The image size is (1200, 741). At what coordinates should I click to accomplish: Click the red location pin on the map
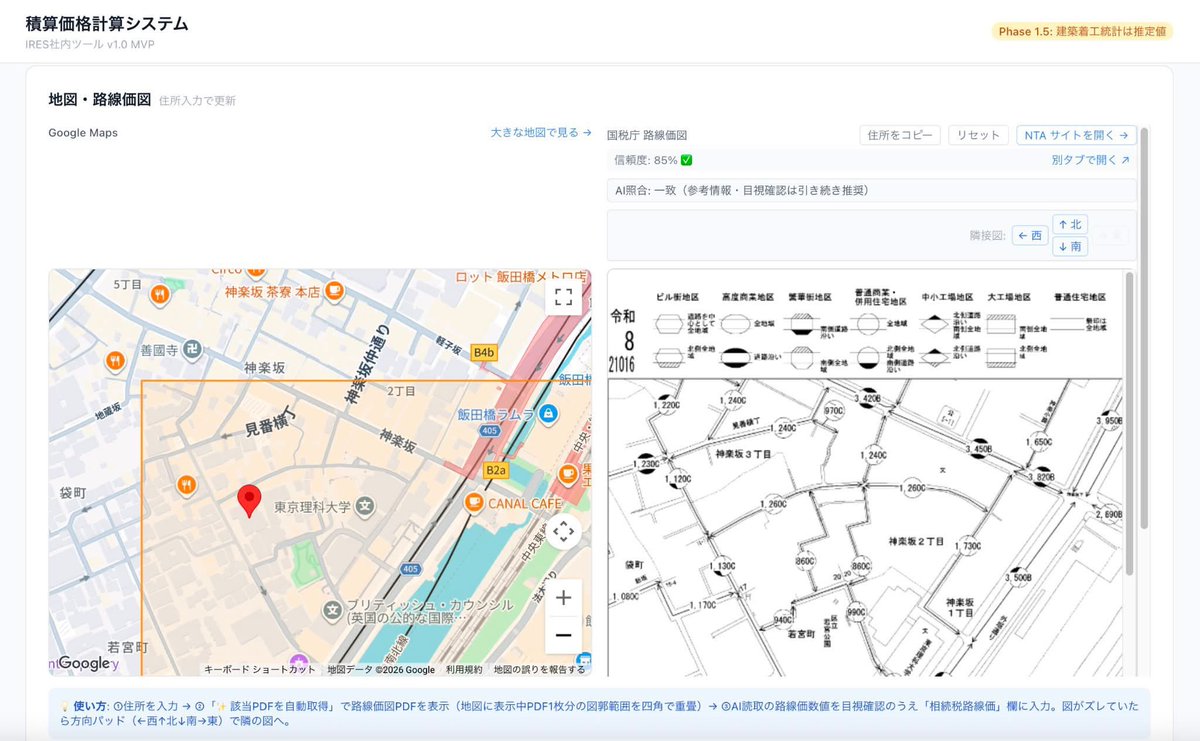[x=248, y=500]
